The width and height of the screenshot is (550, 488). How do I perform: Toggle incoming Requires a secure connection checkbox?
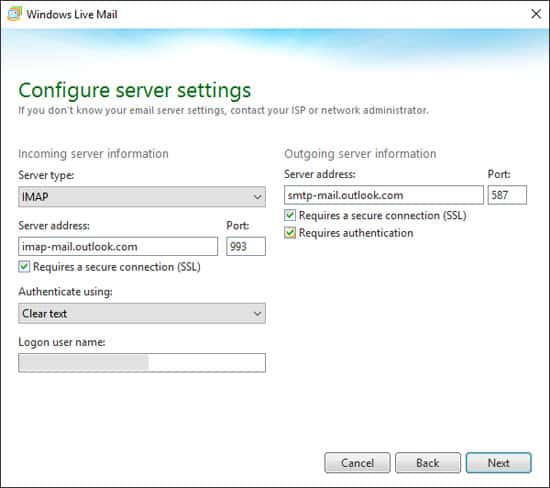(24, 267)
